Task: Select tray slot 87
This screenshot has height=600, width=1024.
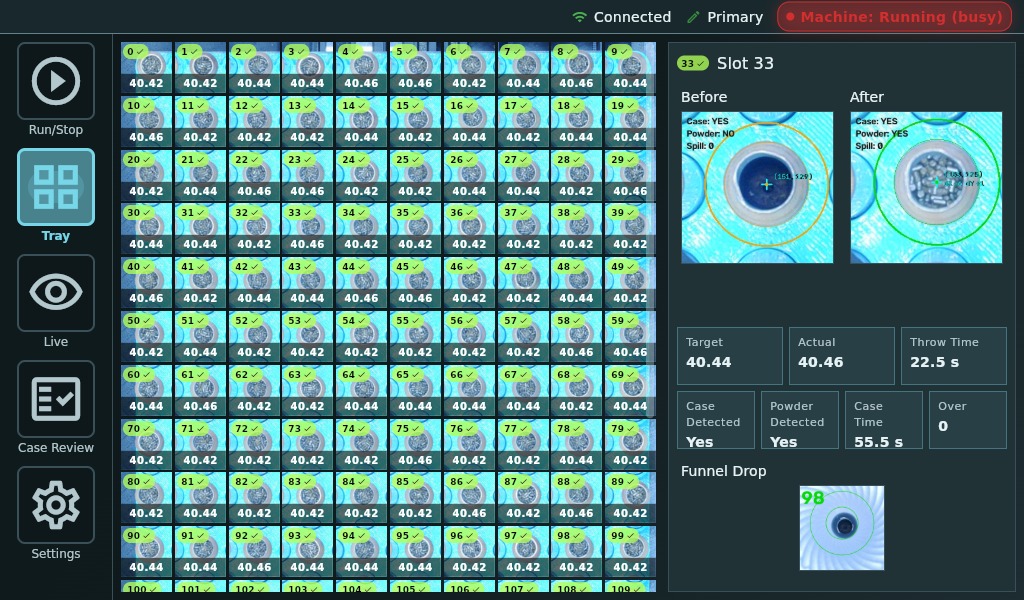Action: click(523, 498)
